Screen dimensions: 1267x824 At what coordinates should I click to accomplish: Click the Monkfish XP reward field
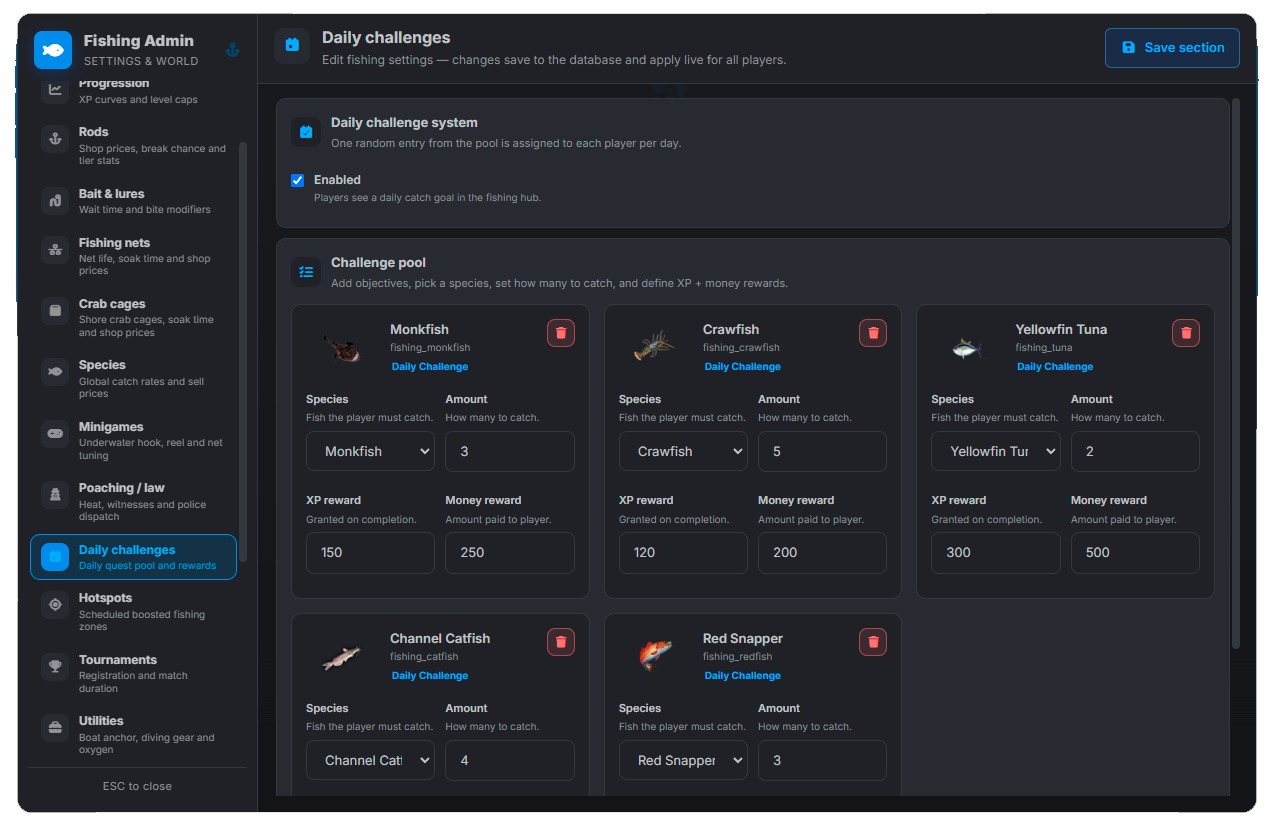pyautogui.click(x=370, y=552)
